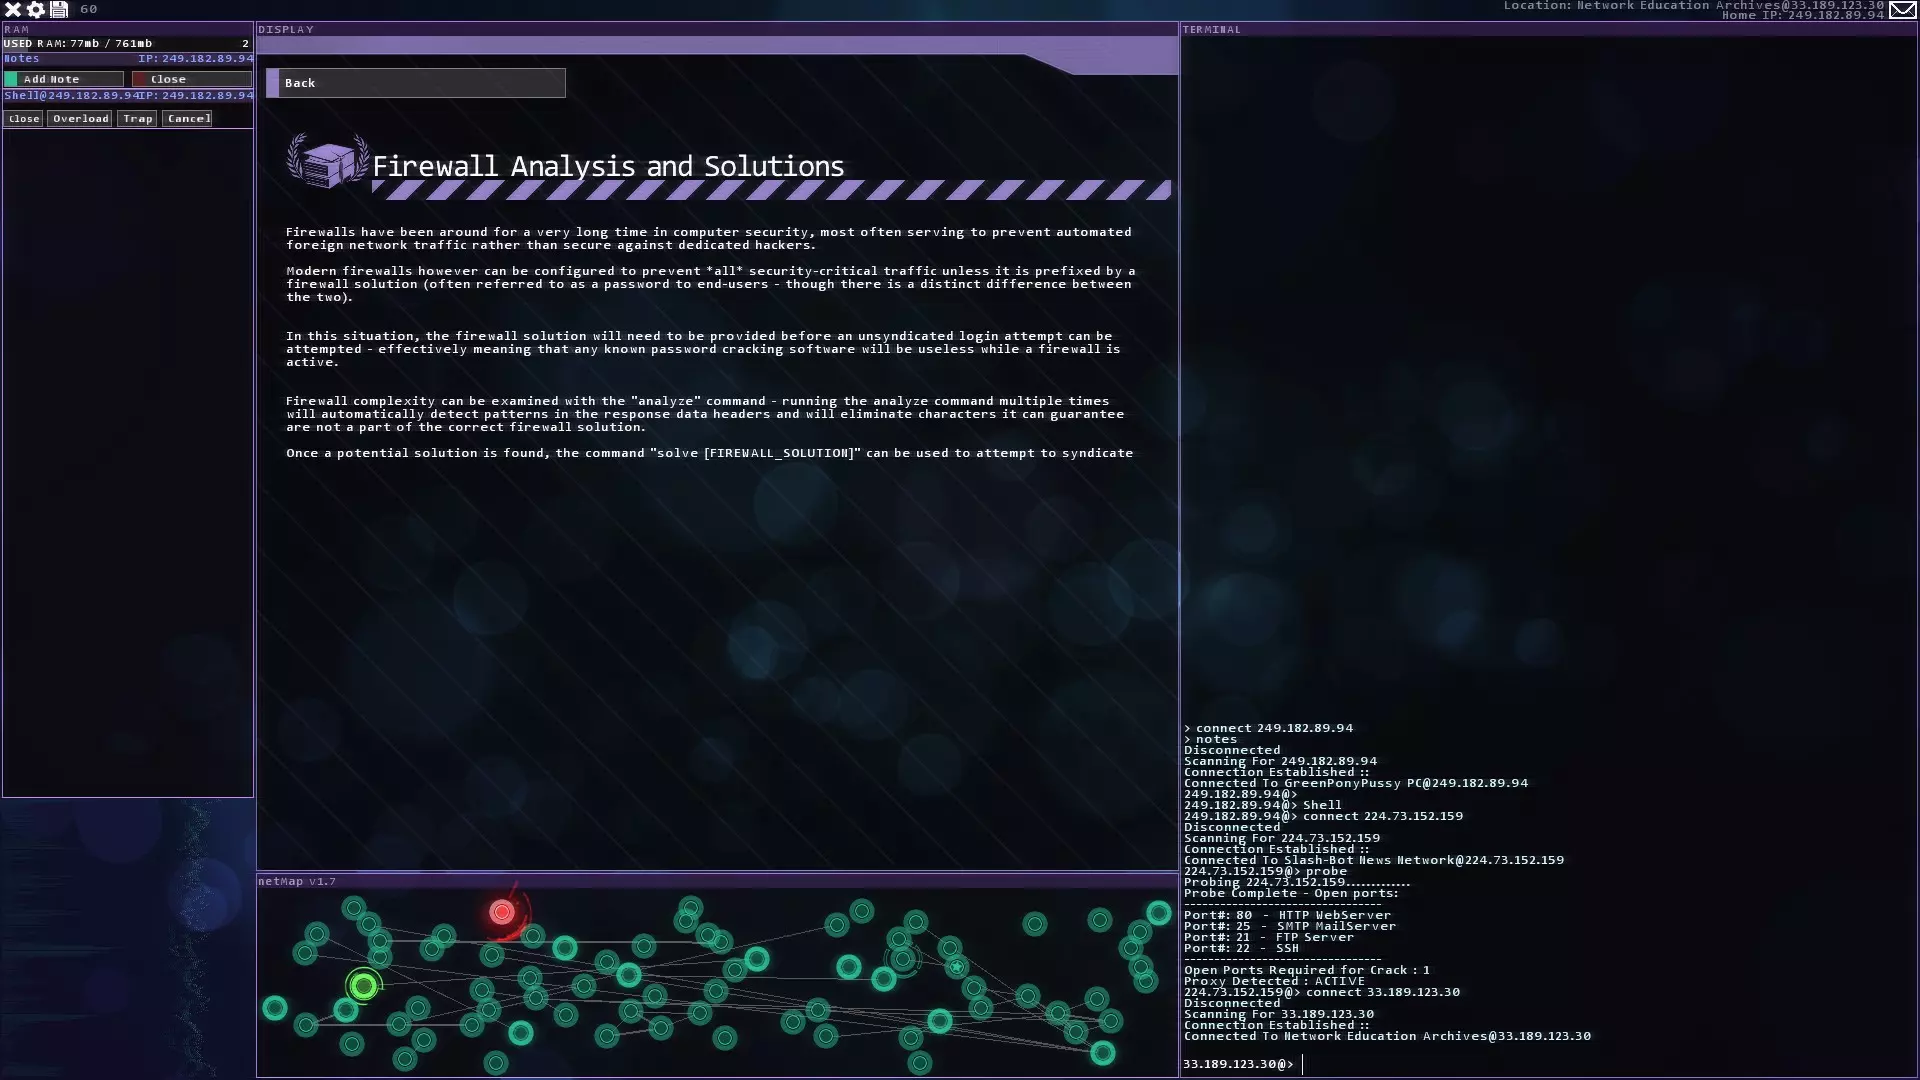Click the X exit icon at top-left
Image resolution: width=1920 pixels, height=1080 pixels.
tap(13, 9)
